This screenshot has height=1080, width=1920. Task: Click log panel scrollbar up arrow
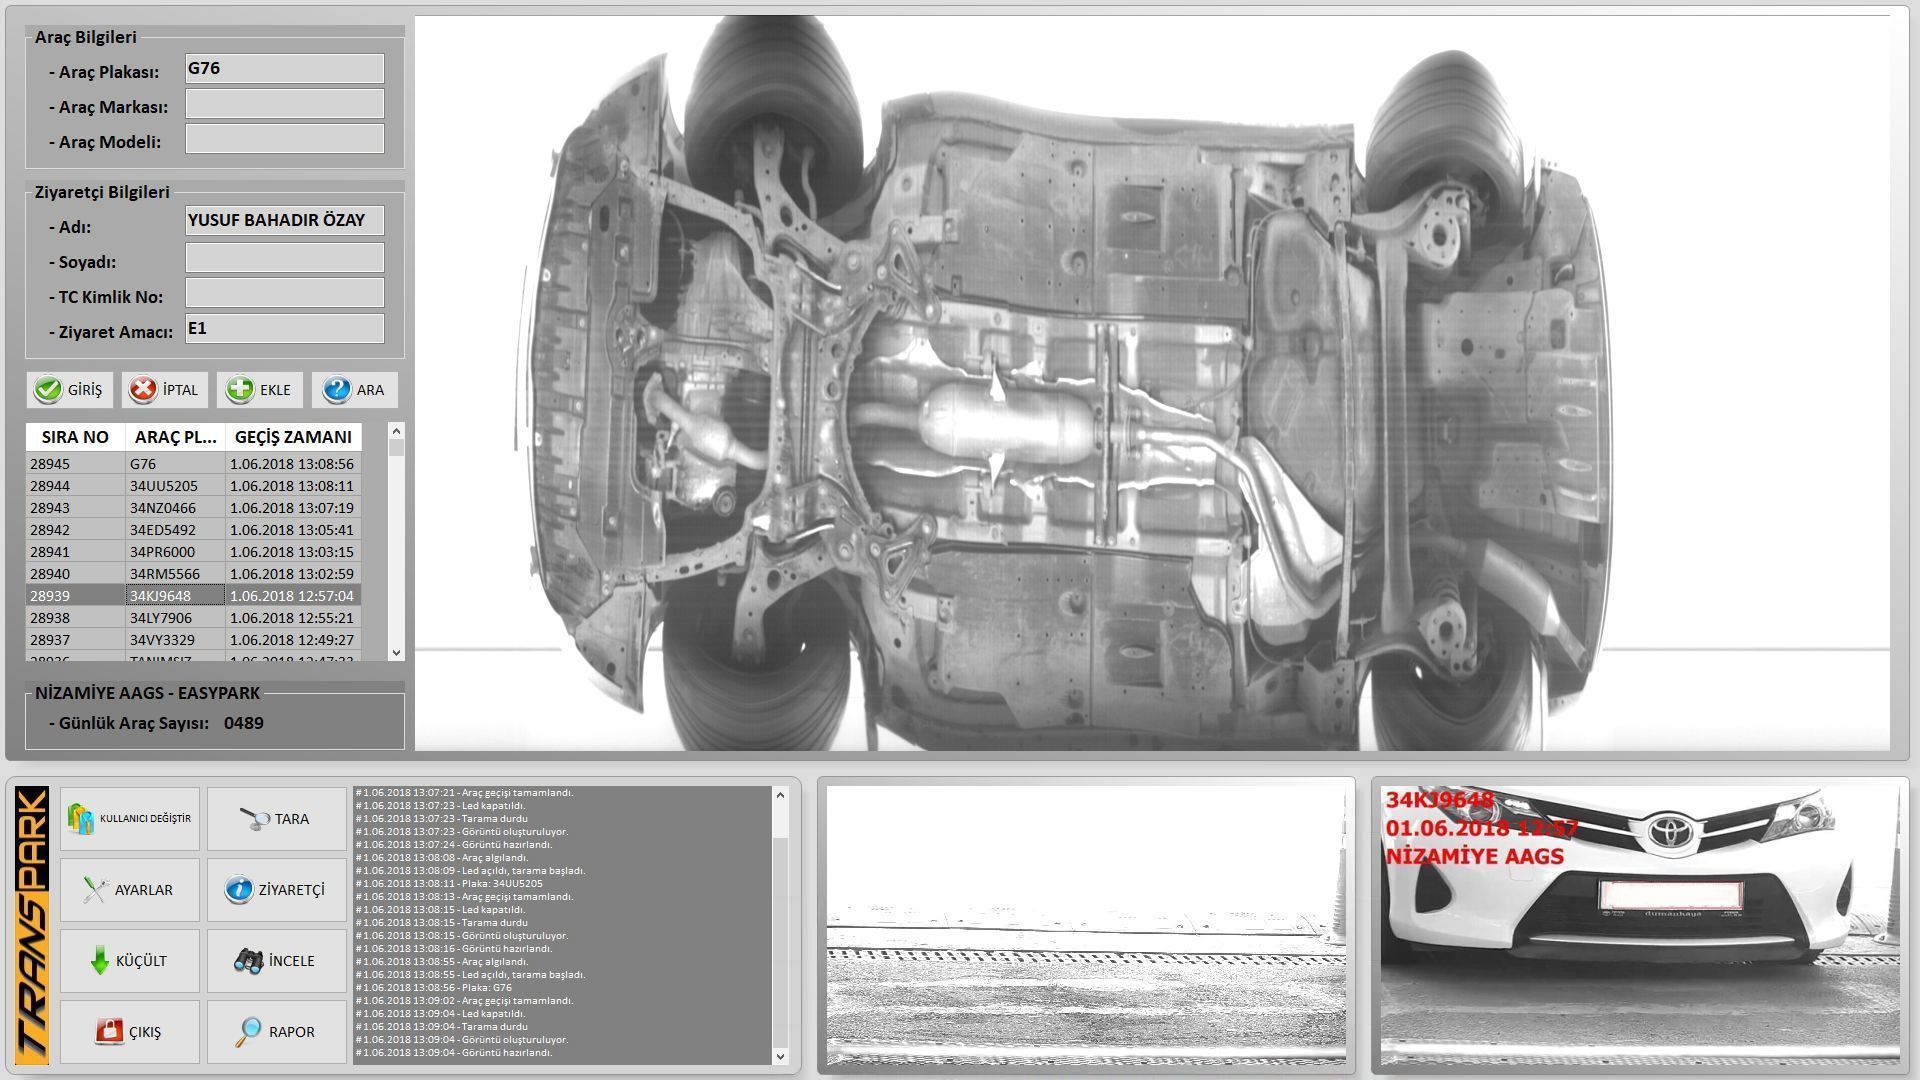tap(781, 795)
